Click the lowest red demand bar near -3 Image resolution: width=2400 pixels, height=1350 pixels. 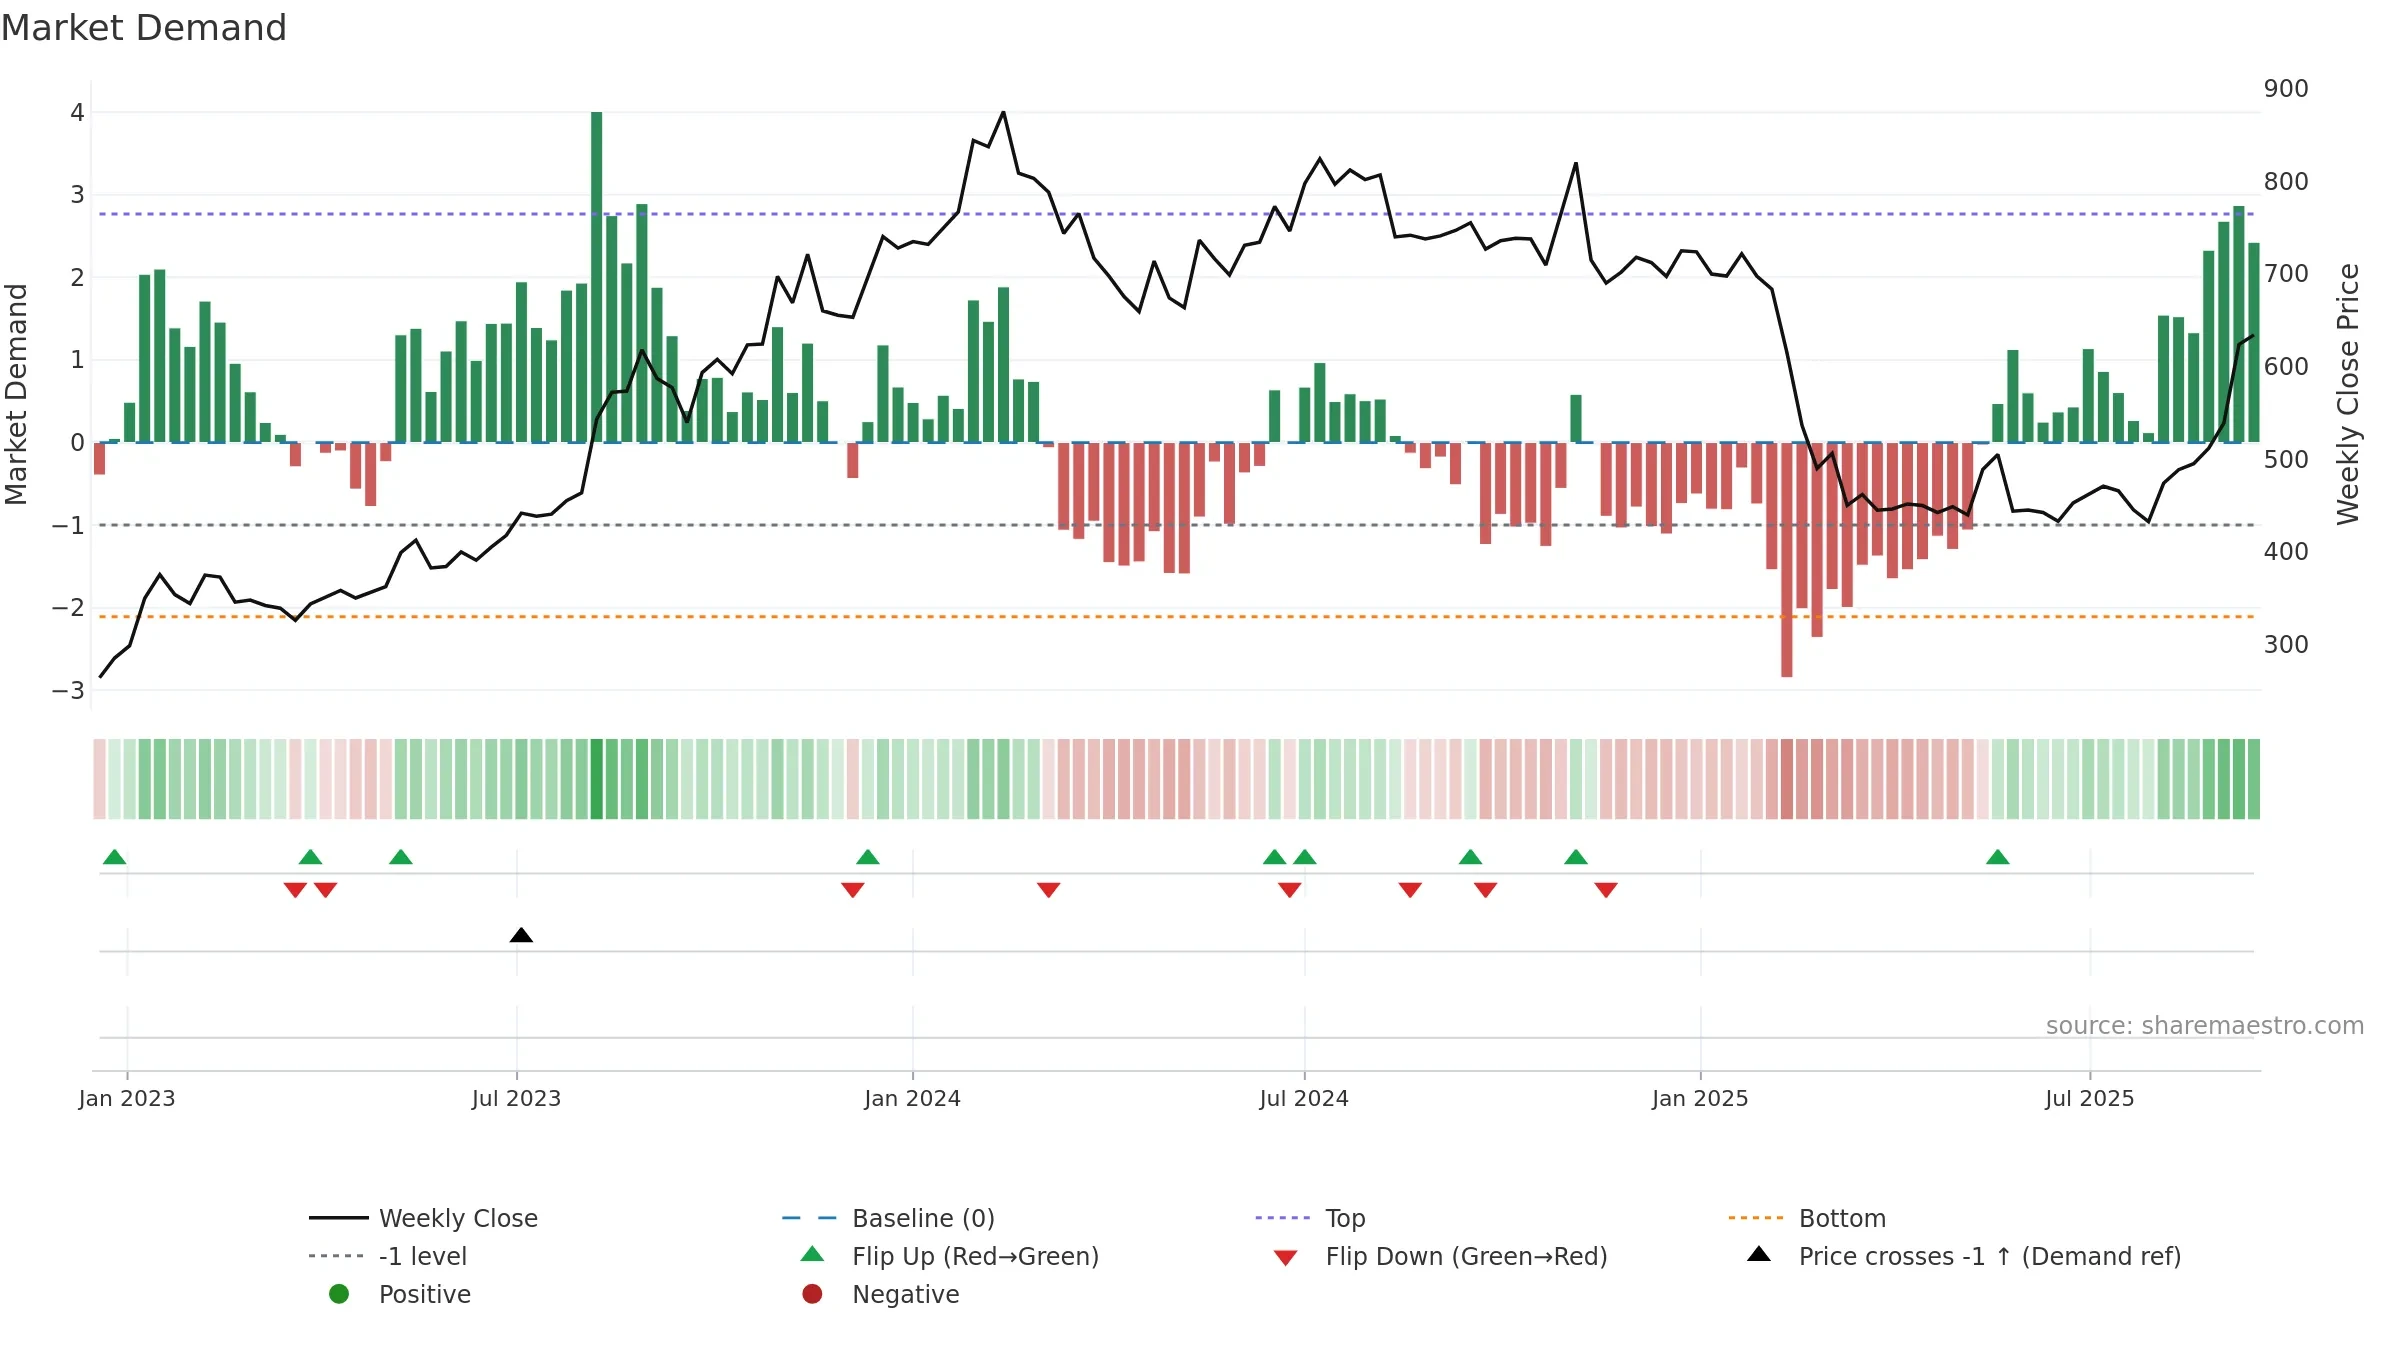tap(1787, 560)
